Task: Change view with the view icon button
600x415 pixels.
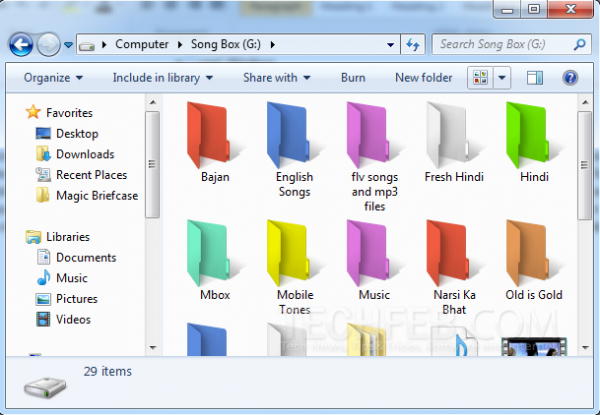Action: pyautogui.click(x=481, y=78)
